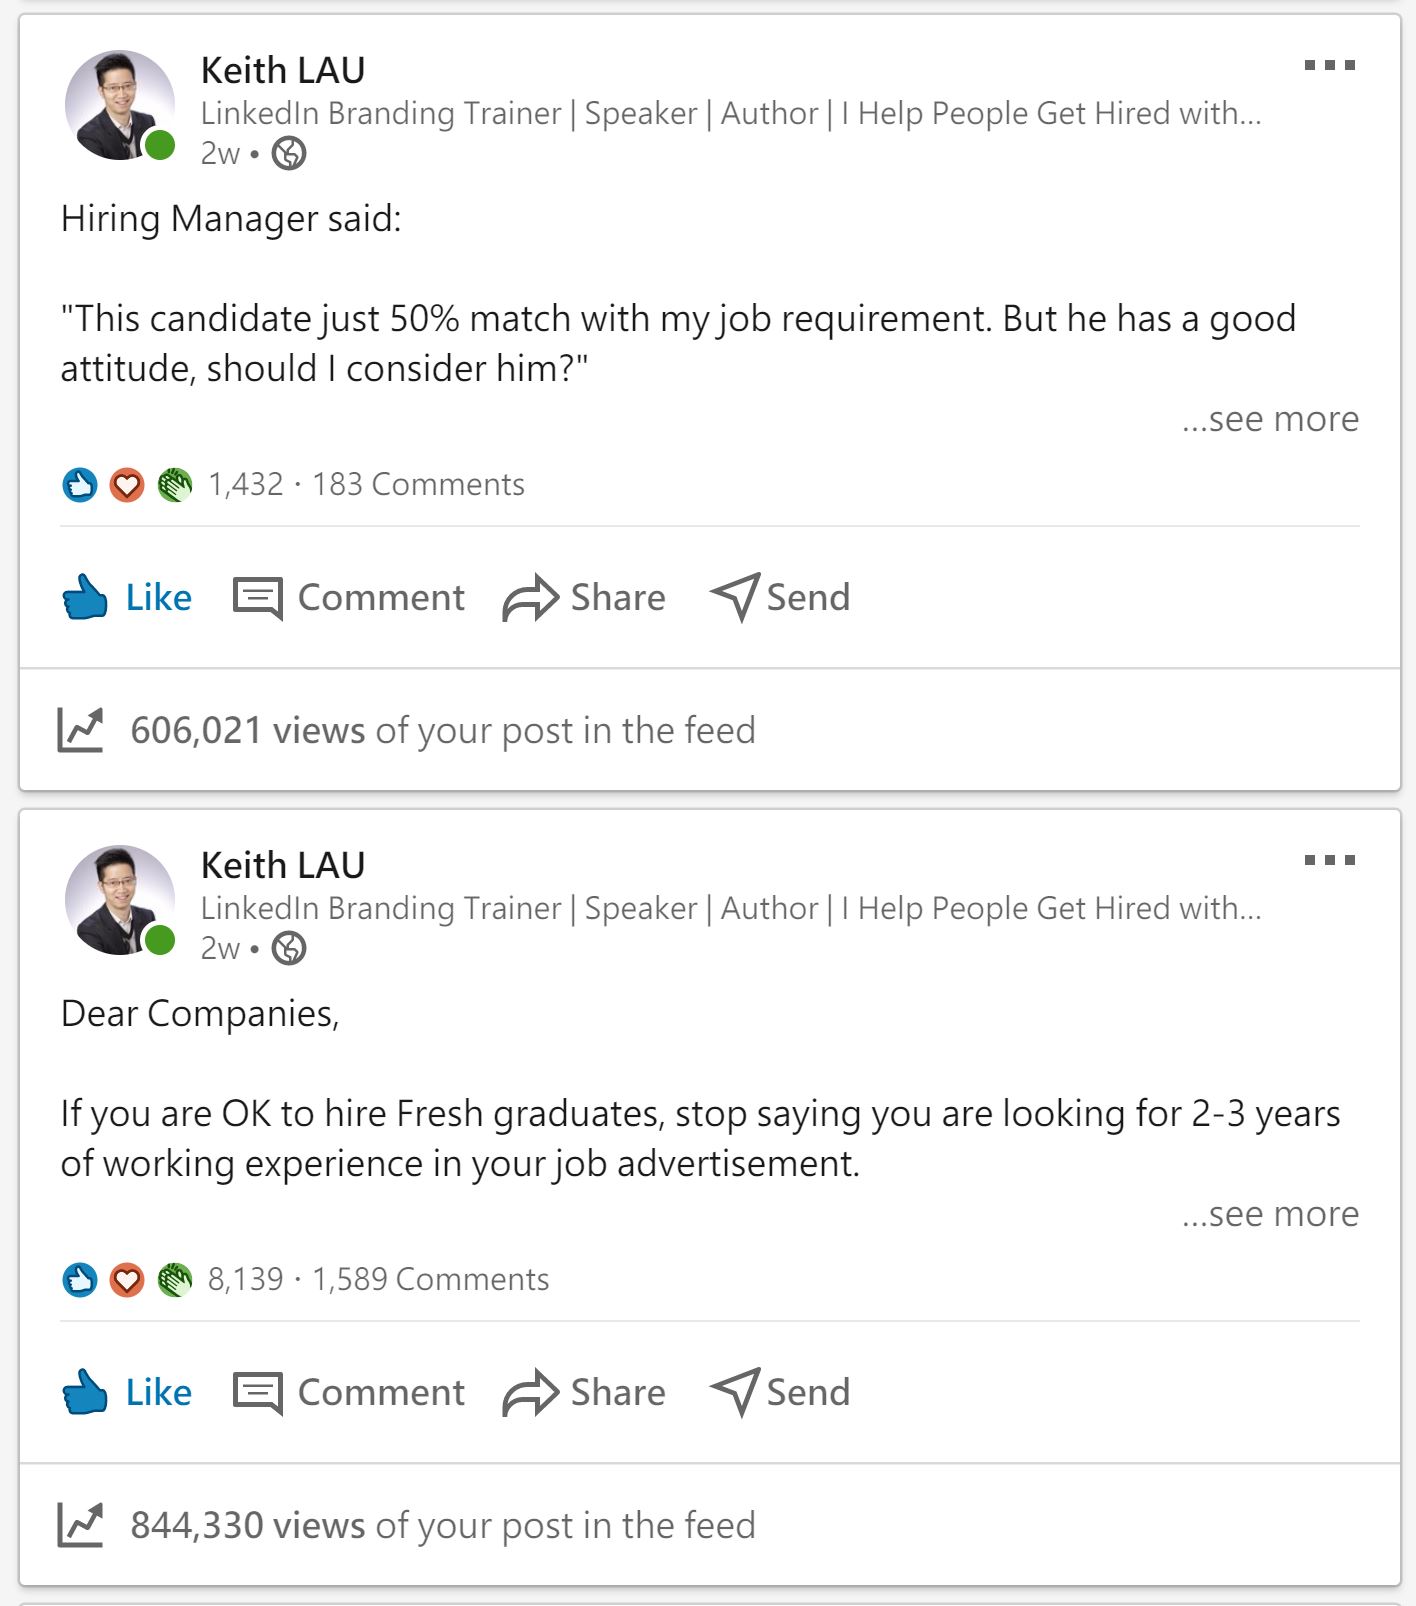
Task: Share the Dear Companies post
Action: tap(584, 1393)
